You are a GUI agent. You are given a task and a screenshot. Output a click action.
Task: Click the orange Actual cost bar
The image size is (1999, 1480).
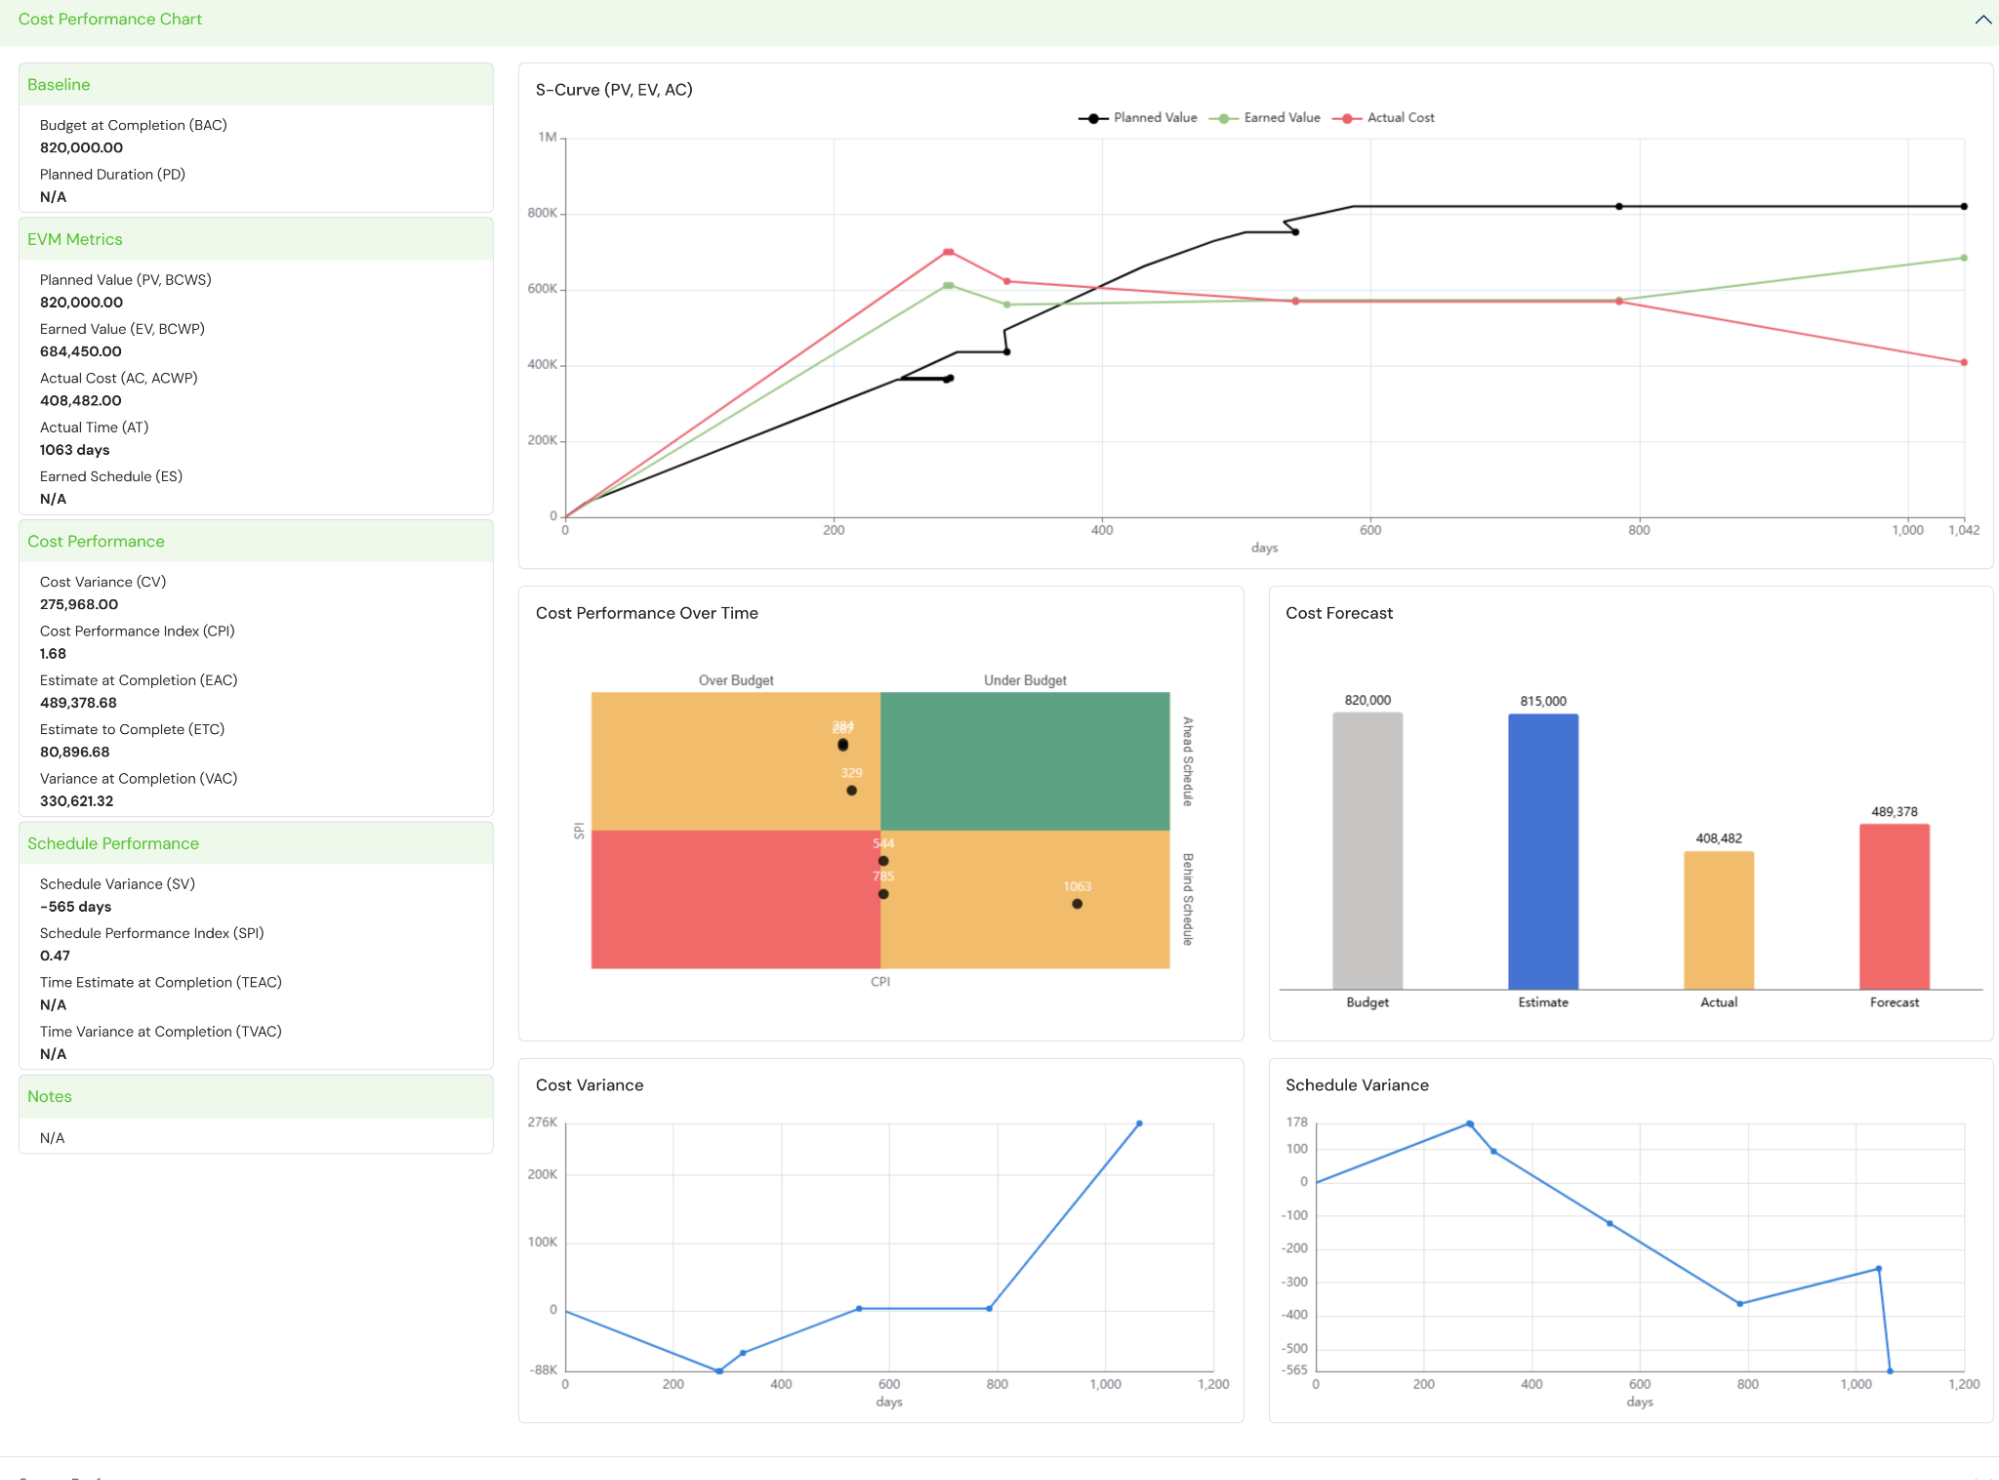coord(1718,920)
